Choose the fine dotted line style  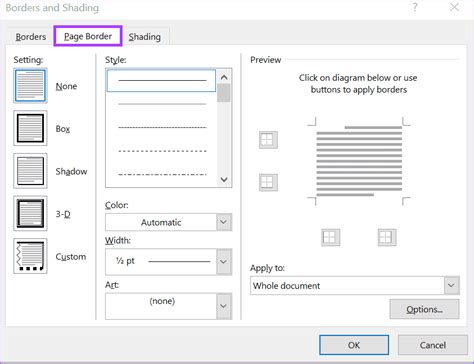(x=162, y=127)
